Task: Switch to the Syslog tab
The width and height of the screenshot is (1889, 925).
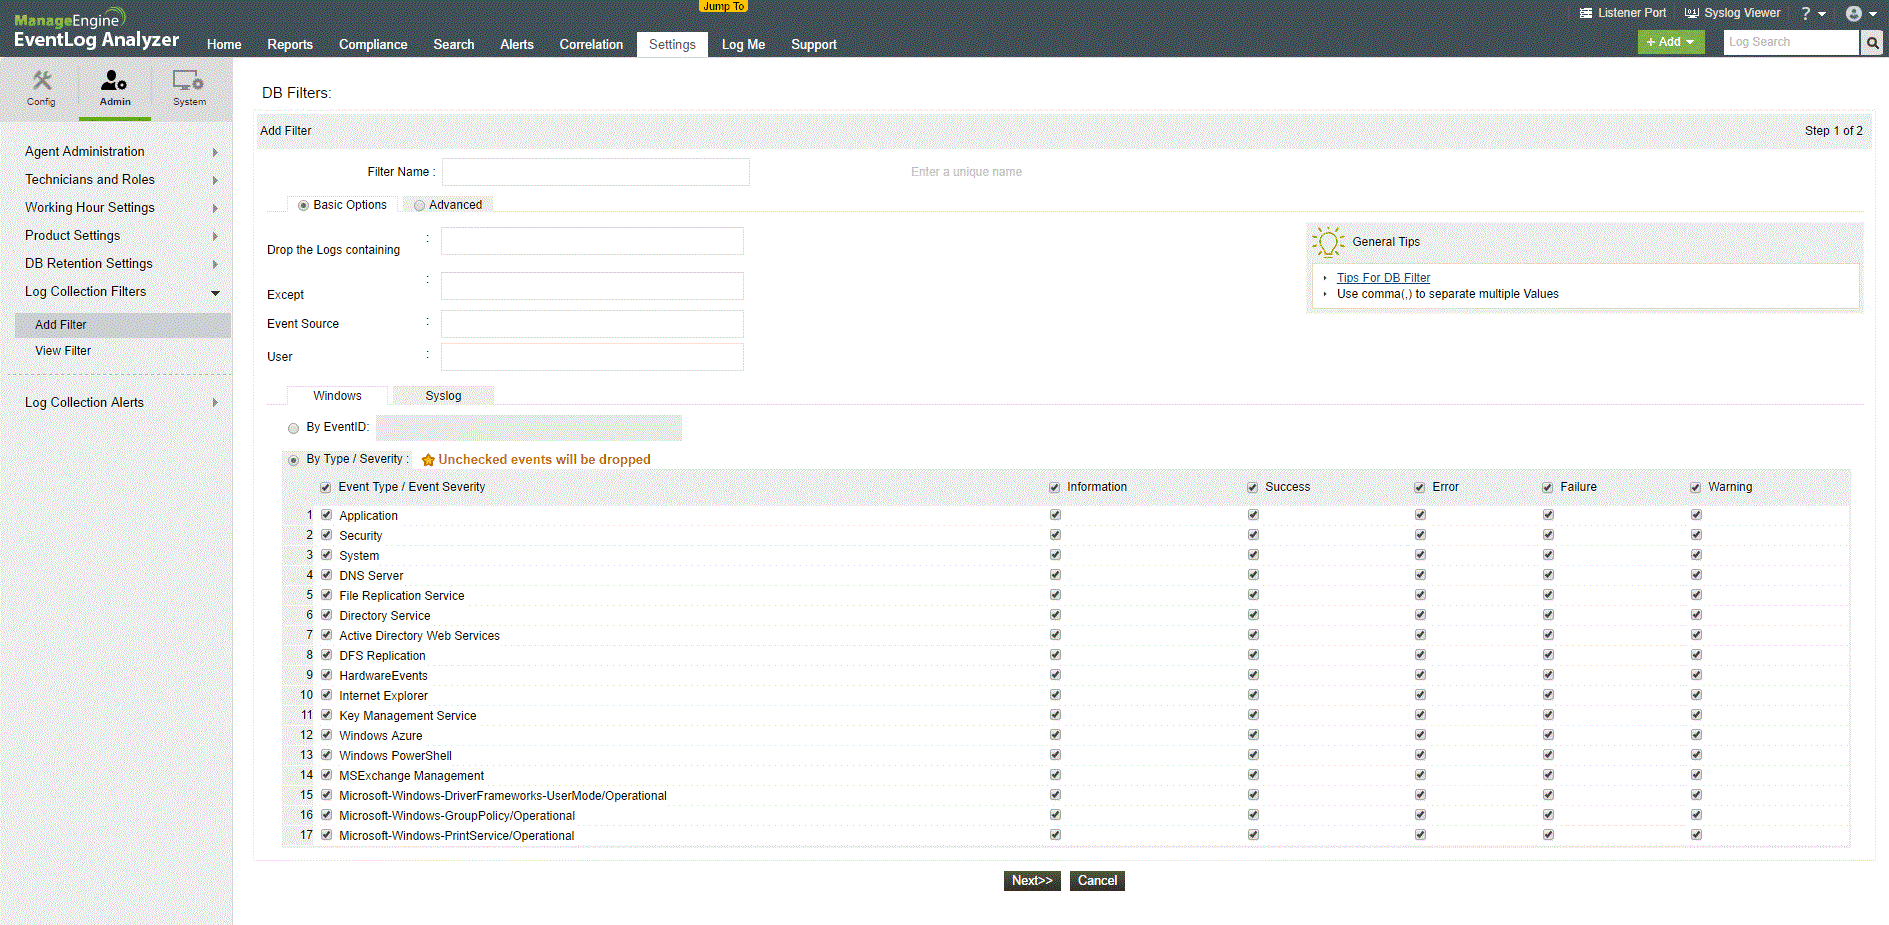Action: tap(443, 395)
